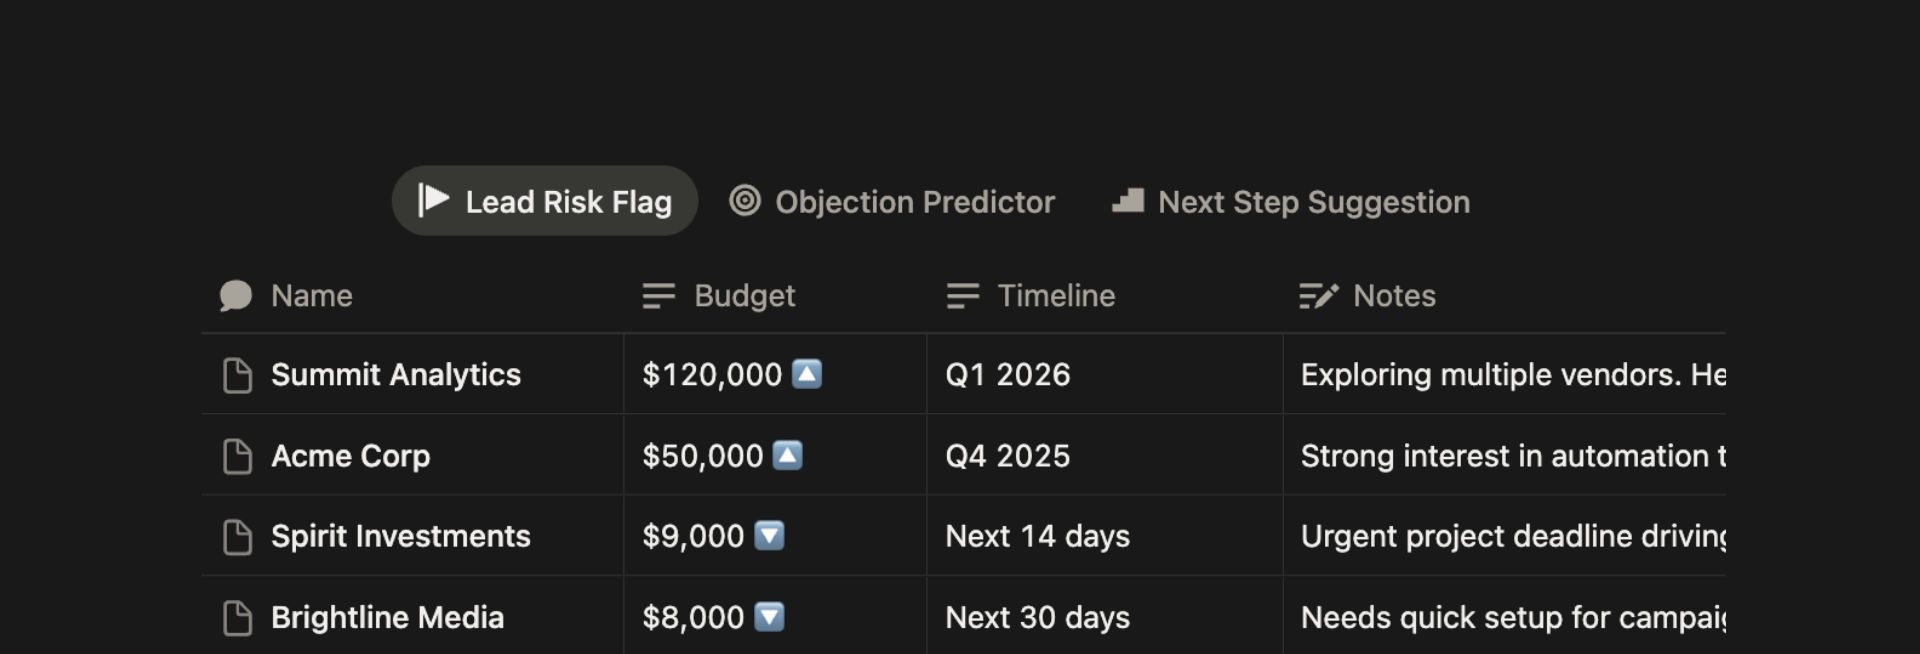Click the upward arrow next to Acme Corp's budget
1920x654 pixels.
(788, 455)
